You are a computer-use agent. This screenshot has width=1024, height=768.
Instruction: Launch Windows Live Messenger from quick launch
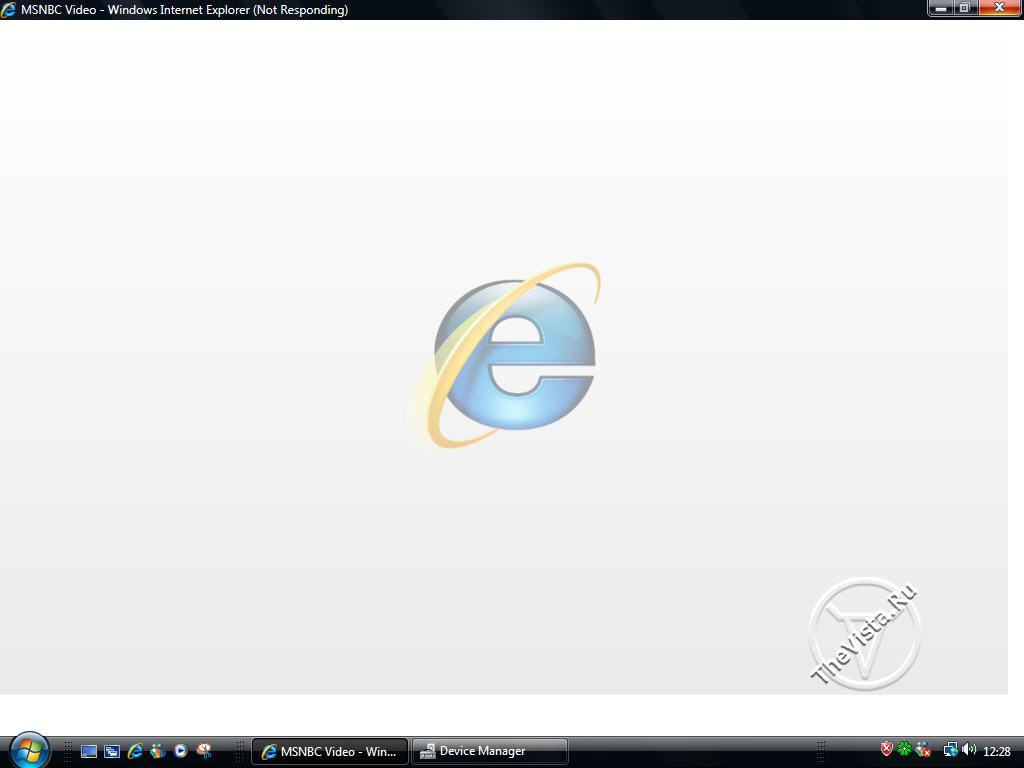(x=158, y=751)
